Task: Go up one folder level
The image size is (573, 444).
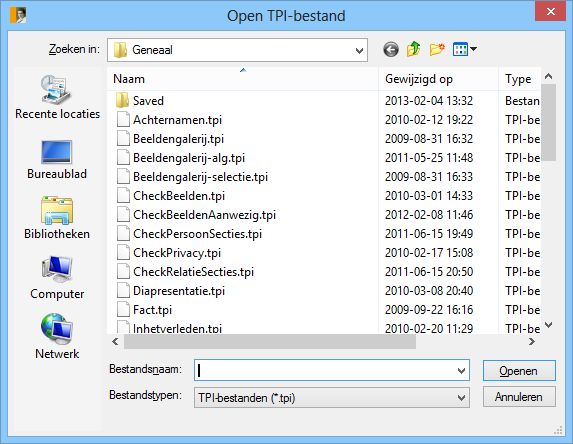Action: click(413, 49)
